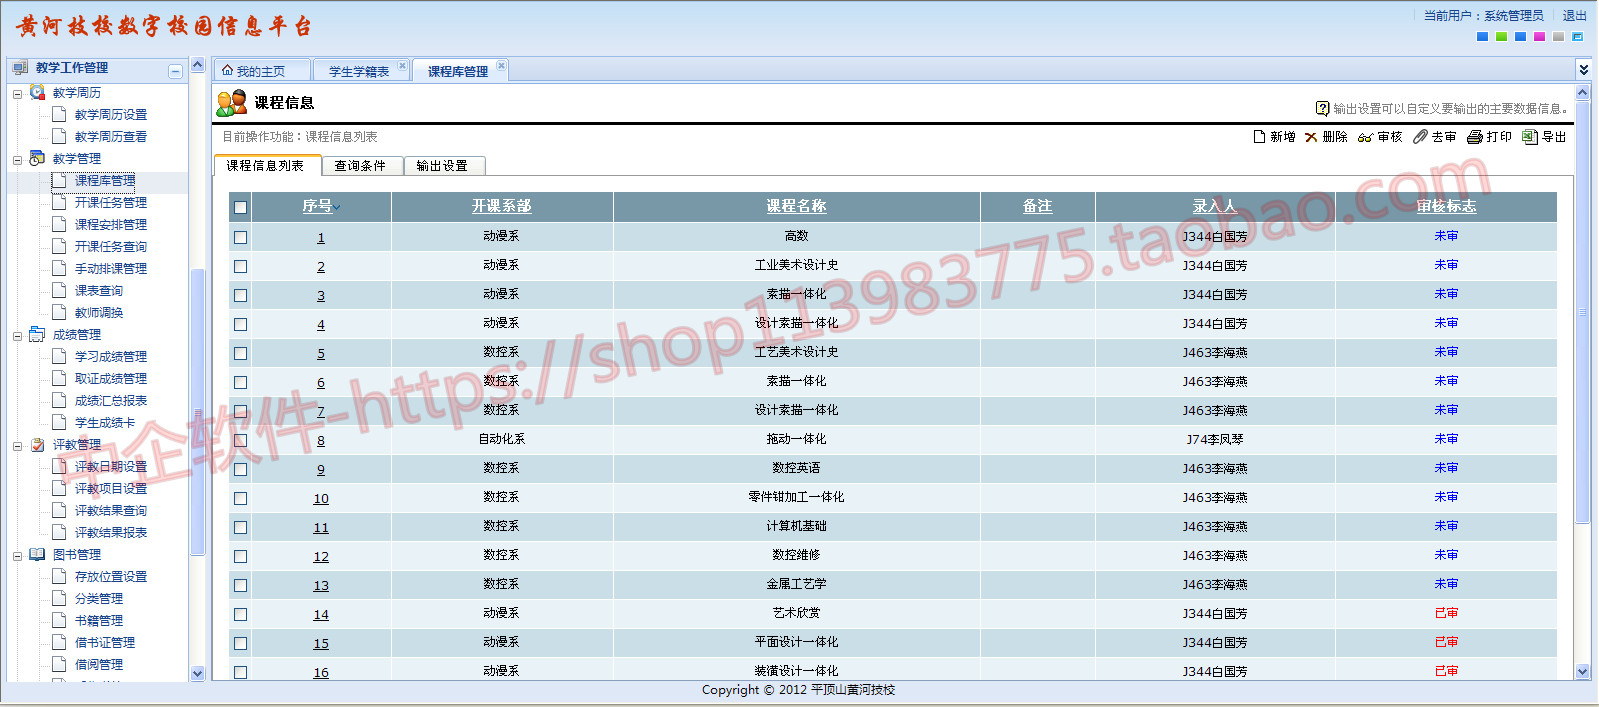Click the 未审 status link in row 1
Image resolution: width=1599 pixels, height=707 pixels.
coord(1446,236)
